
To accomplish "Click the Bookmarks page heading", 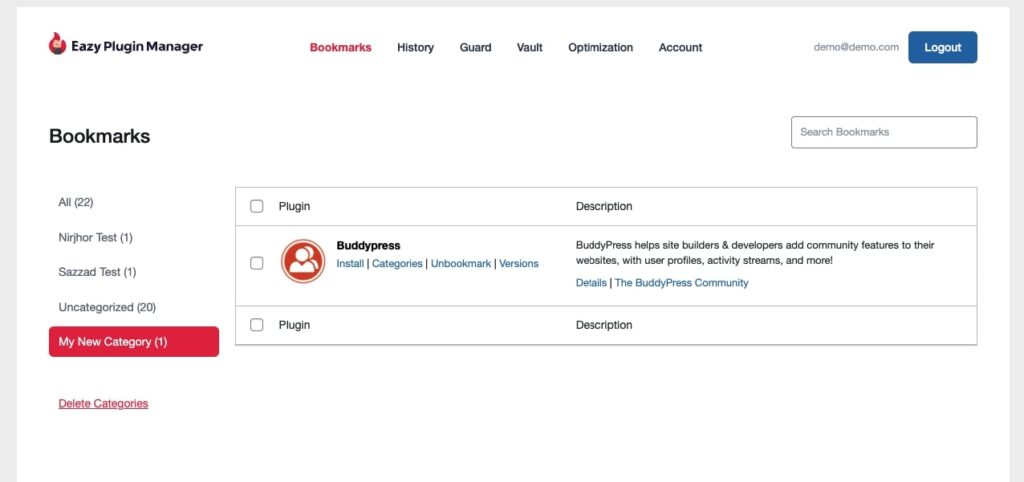I will [99, 136].
